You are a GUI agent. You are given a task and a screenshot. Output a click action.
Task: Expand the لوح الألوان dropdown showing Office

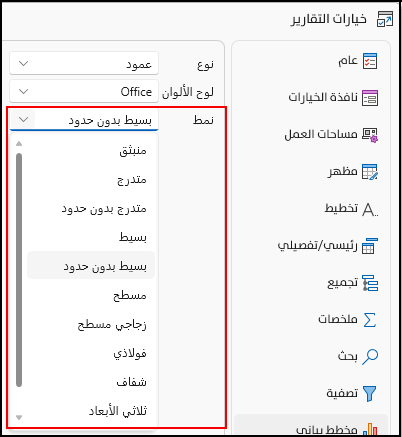coord(84,91)
